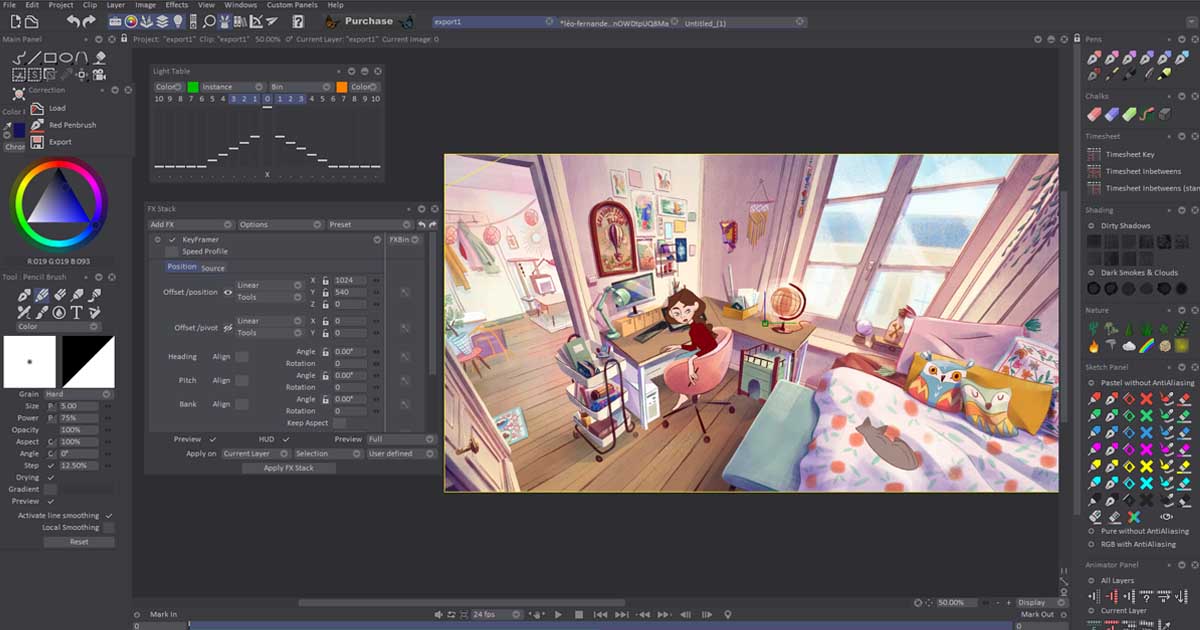Viewport: 1200px width, 630px height.
Task: Toggle Offset/position eye visibility icon
Action: coord(228,292)
